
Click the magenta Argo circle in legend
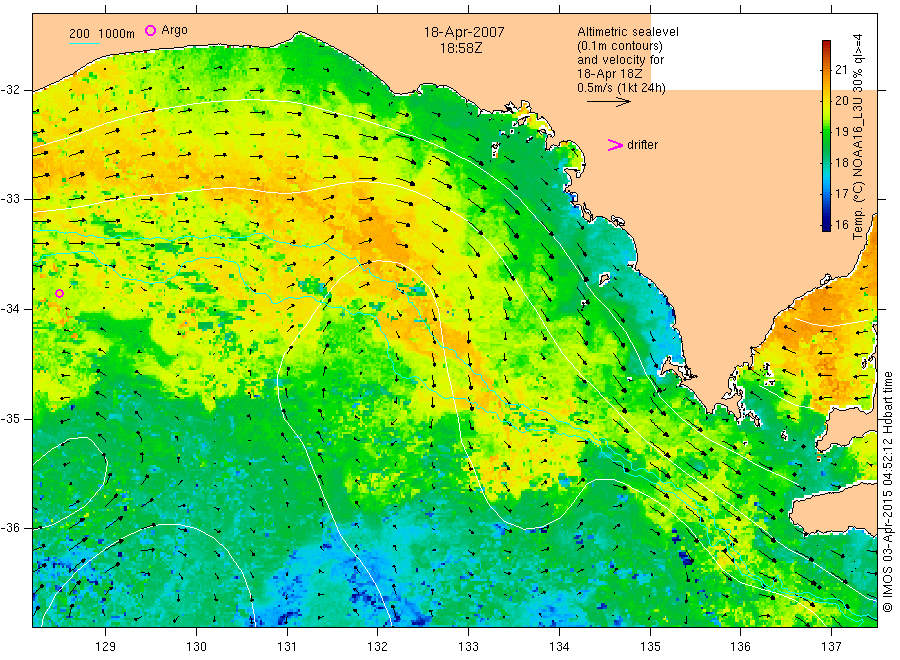click(x=150, y=30)
